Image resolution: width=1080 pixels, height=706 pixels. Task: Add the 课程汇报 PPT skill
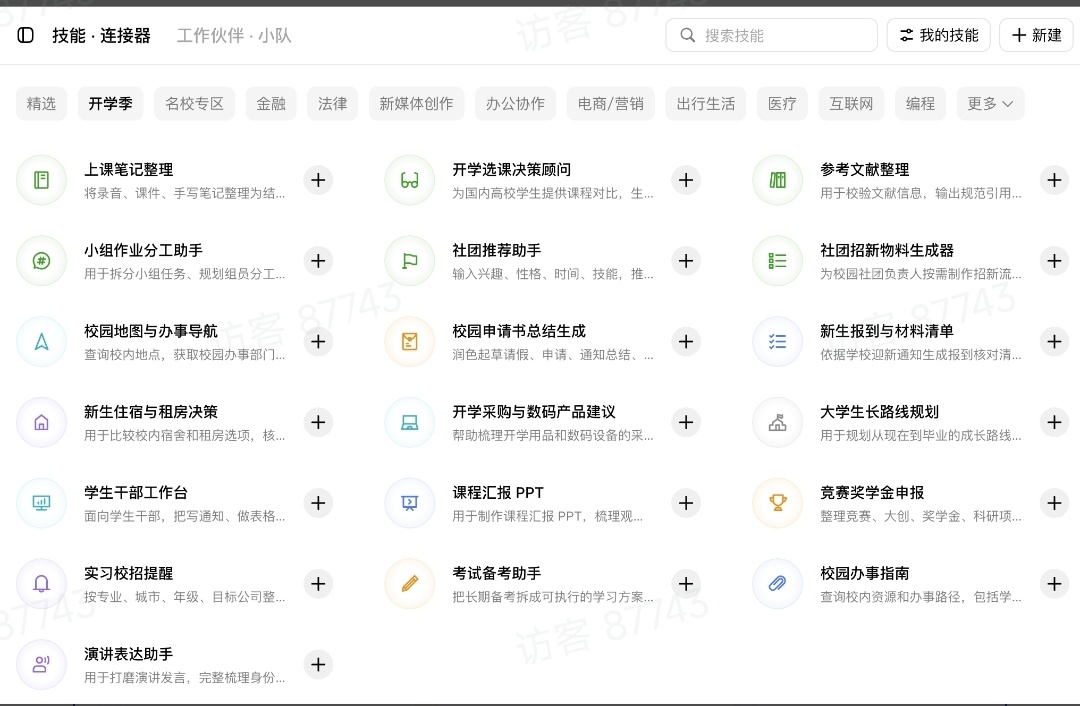pos(686,503)
